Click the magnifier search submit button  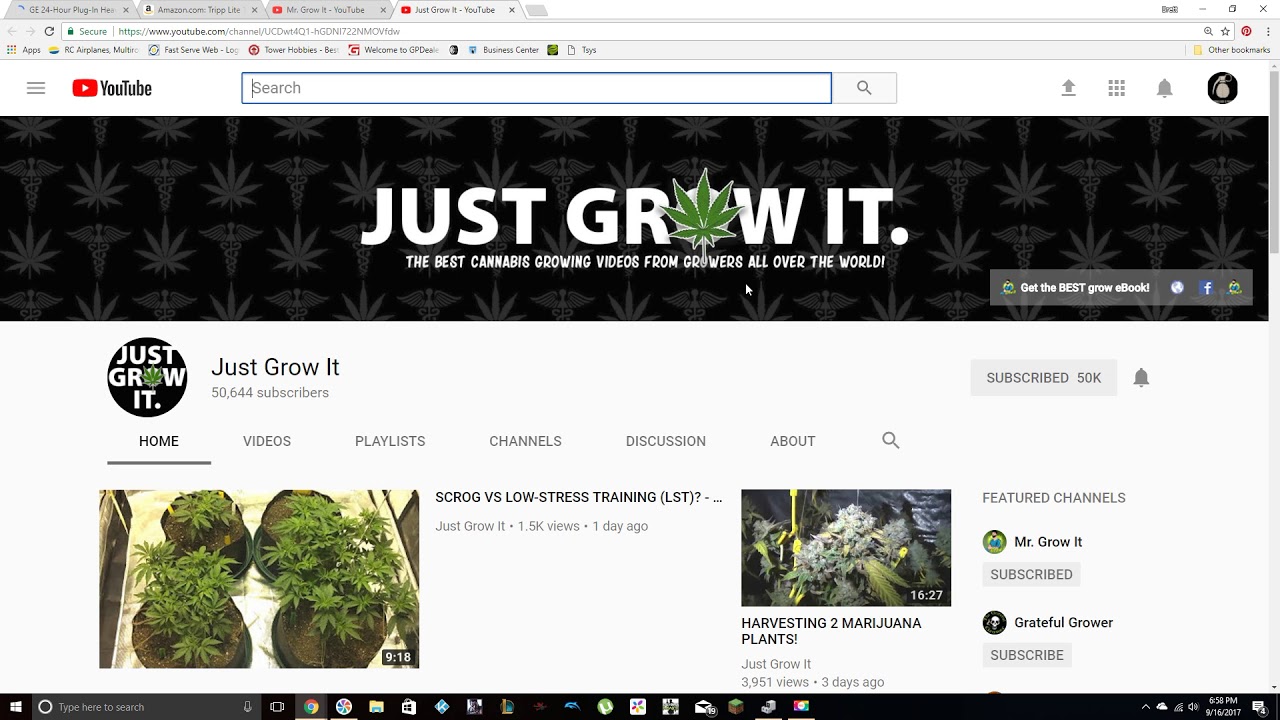pos(864,88)
